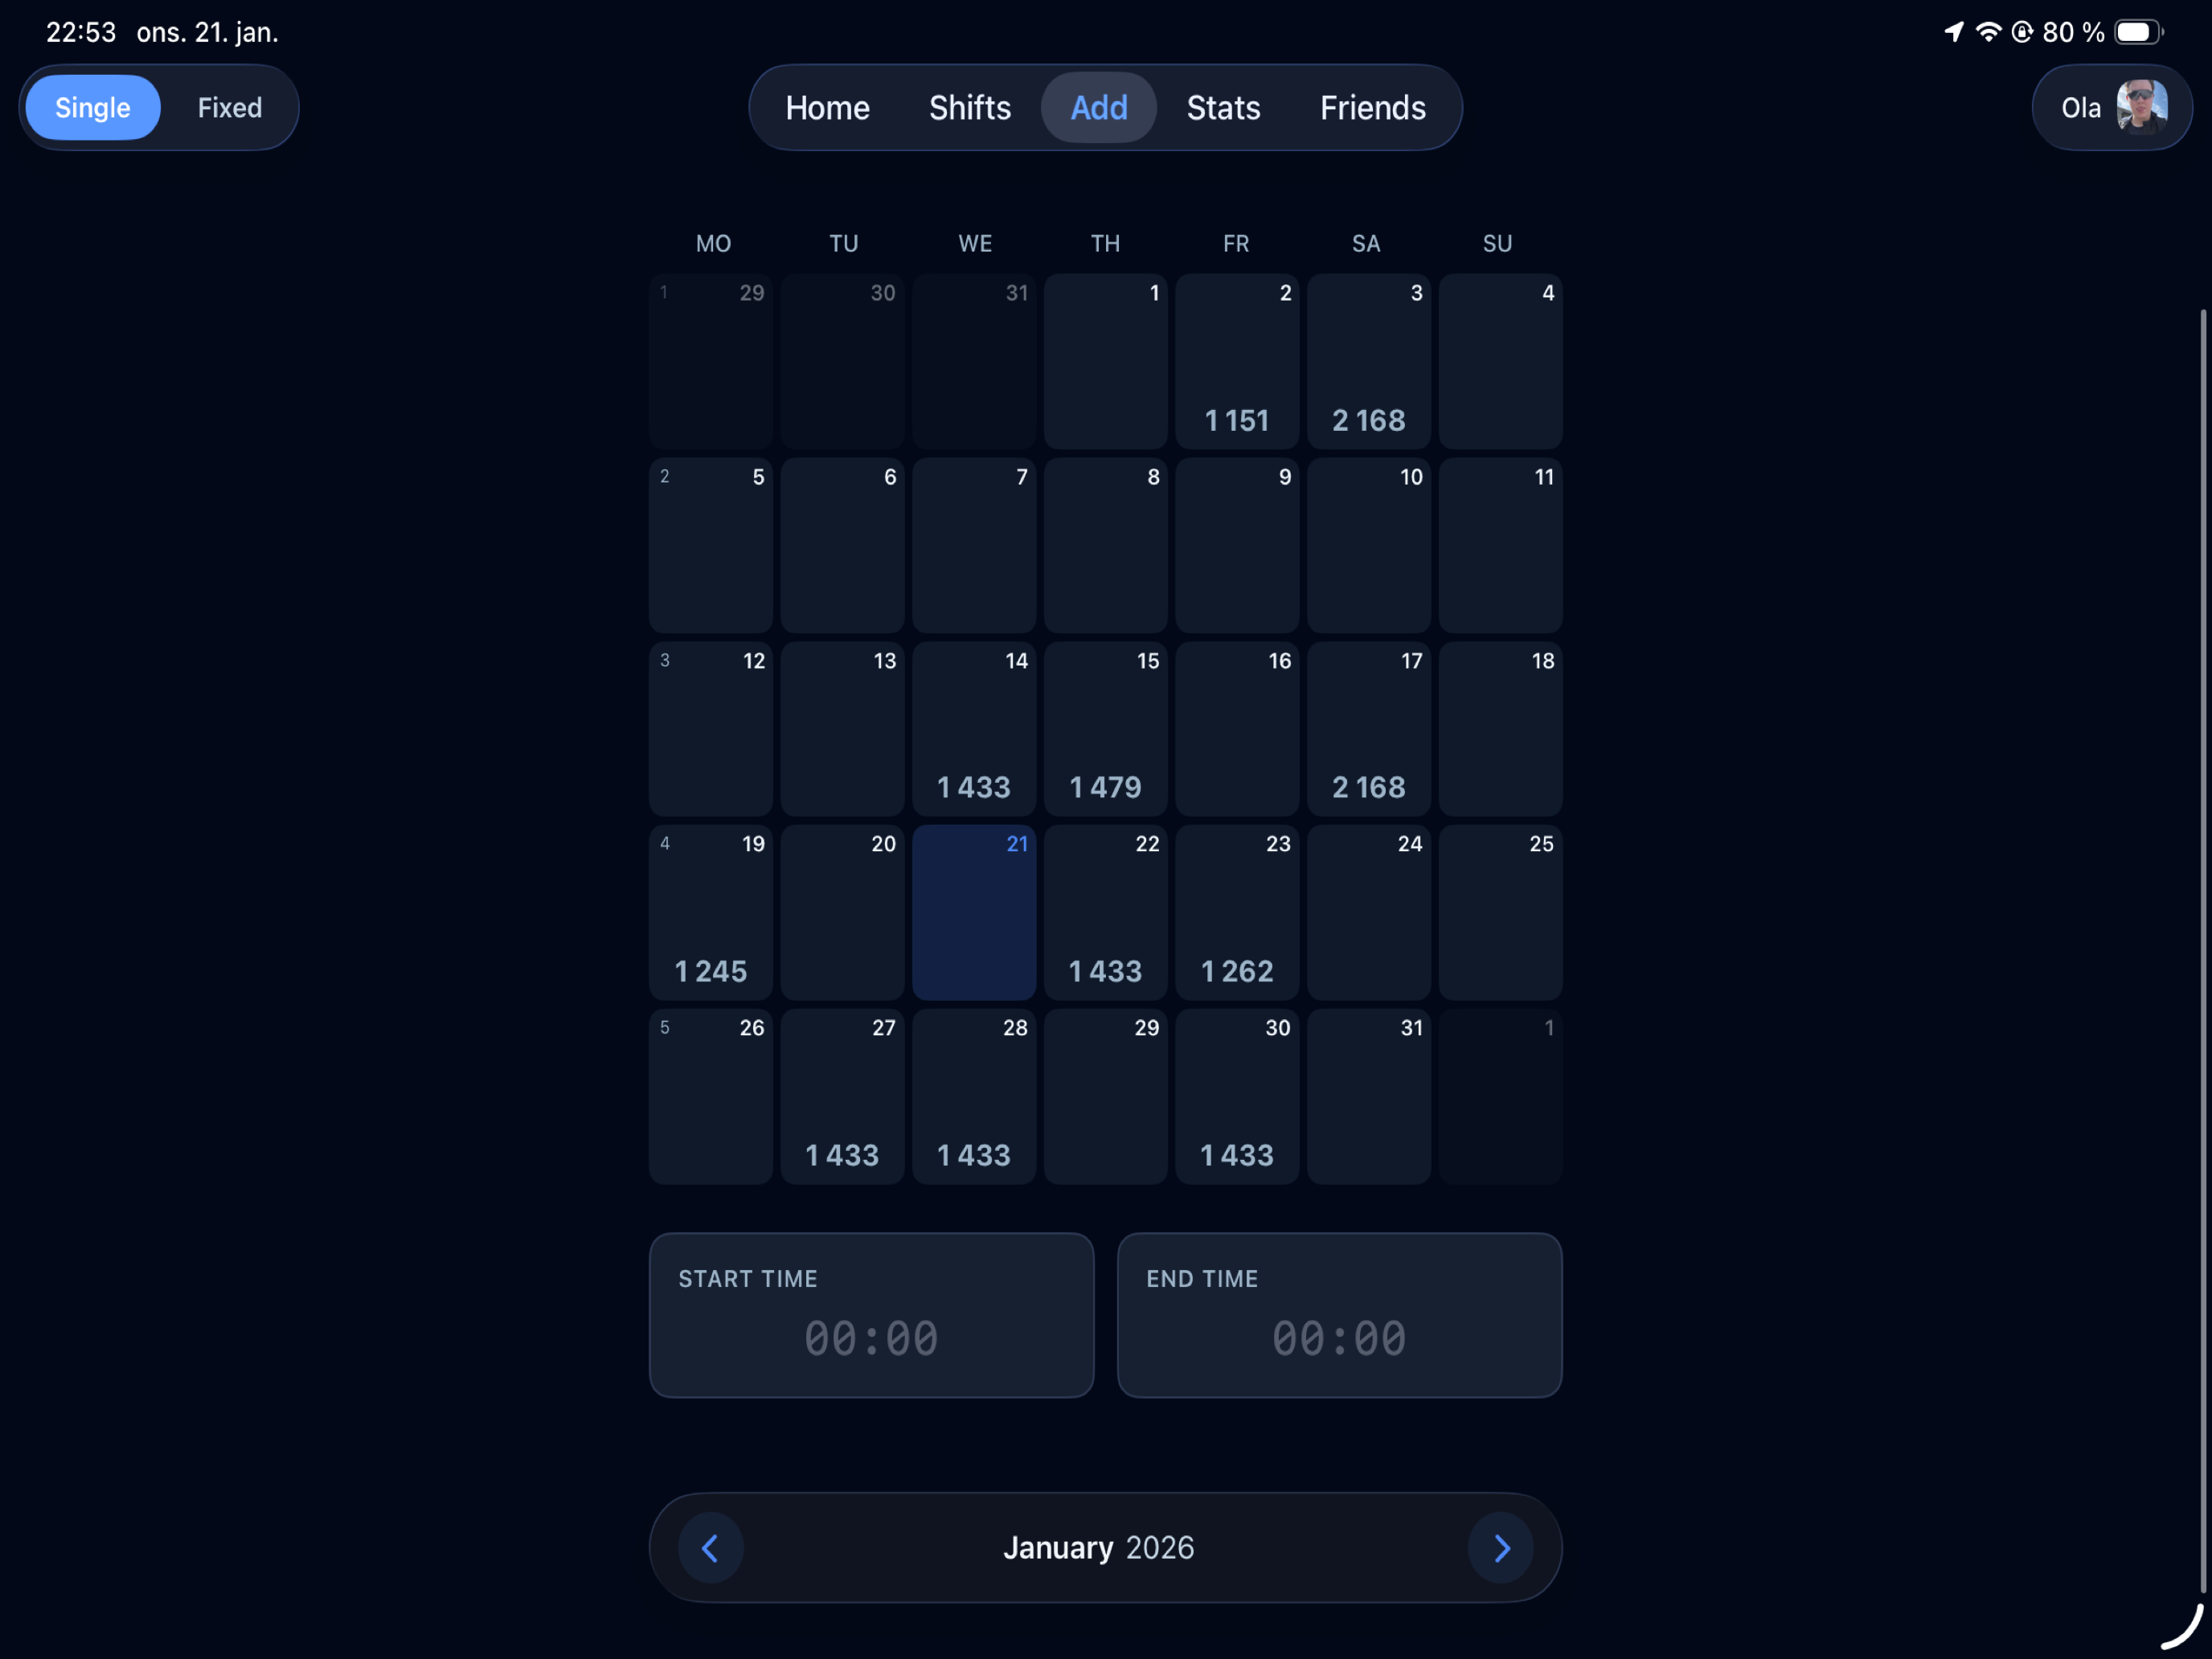Click the MO weekday header

(x=713, y=243)
